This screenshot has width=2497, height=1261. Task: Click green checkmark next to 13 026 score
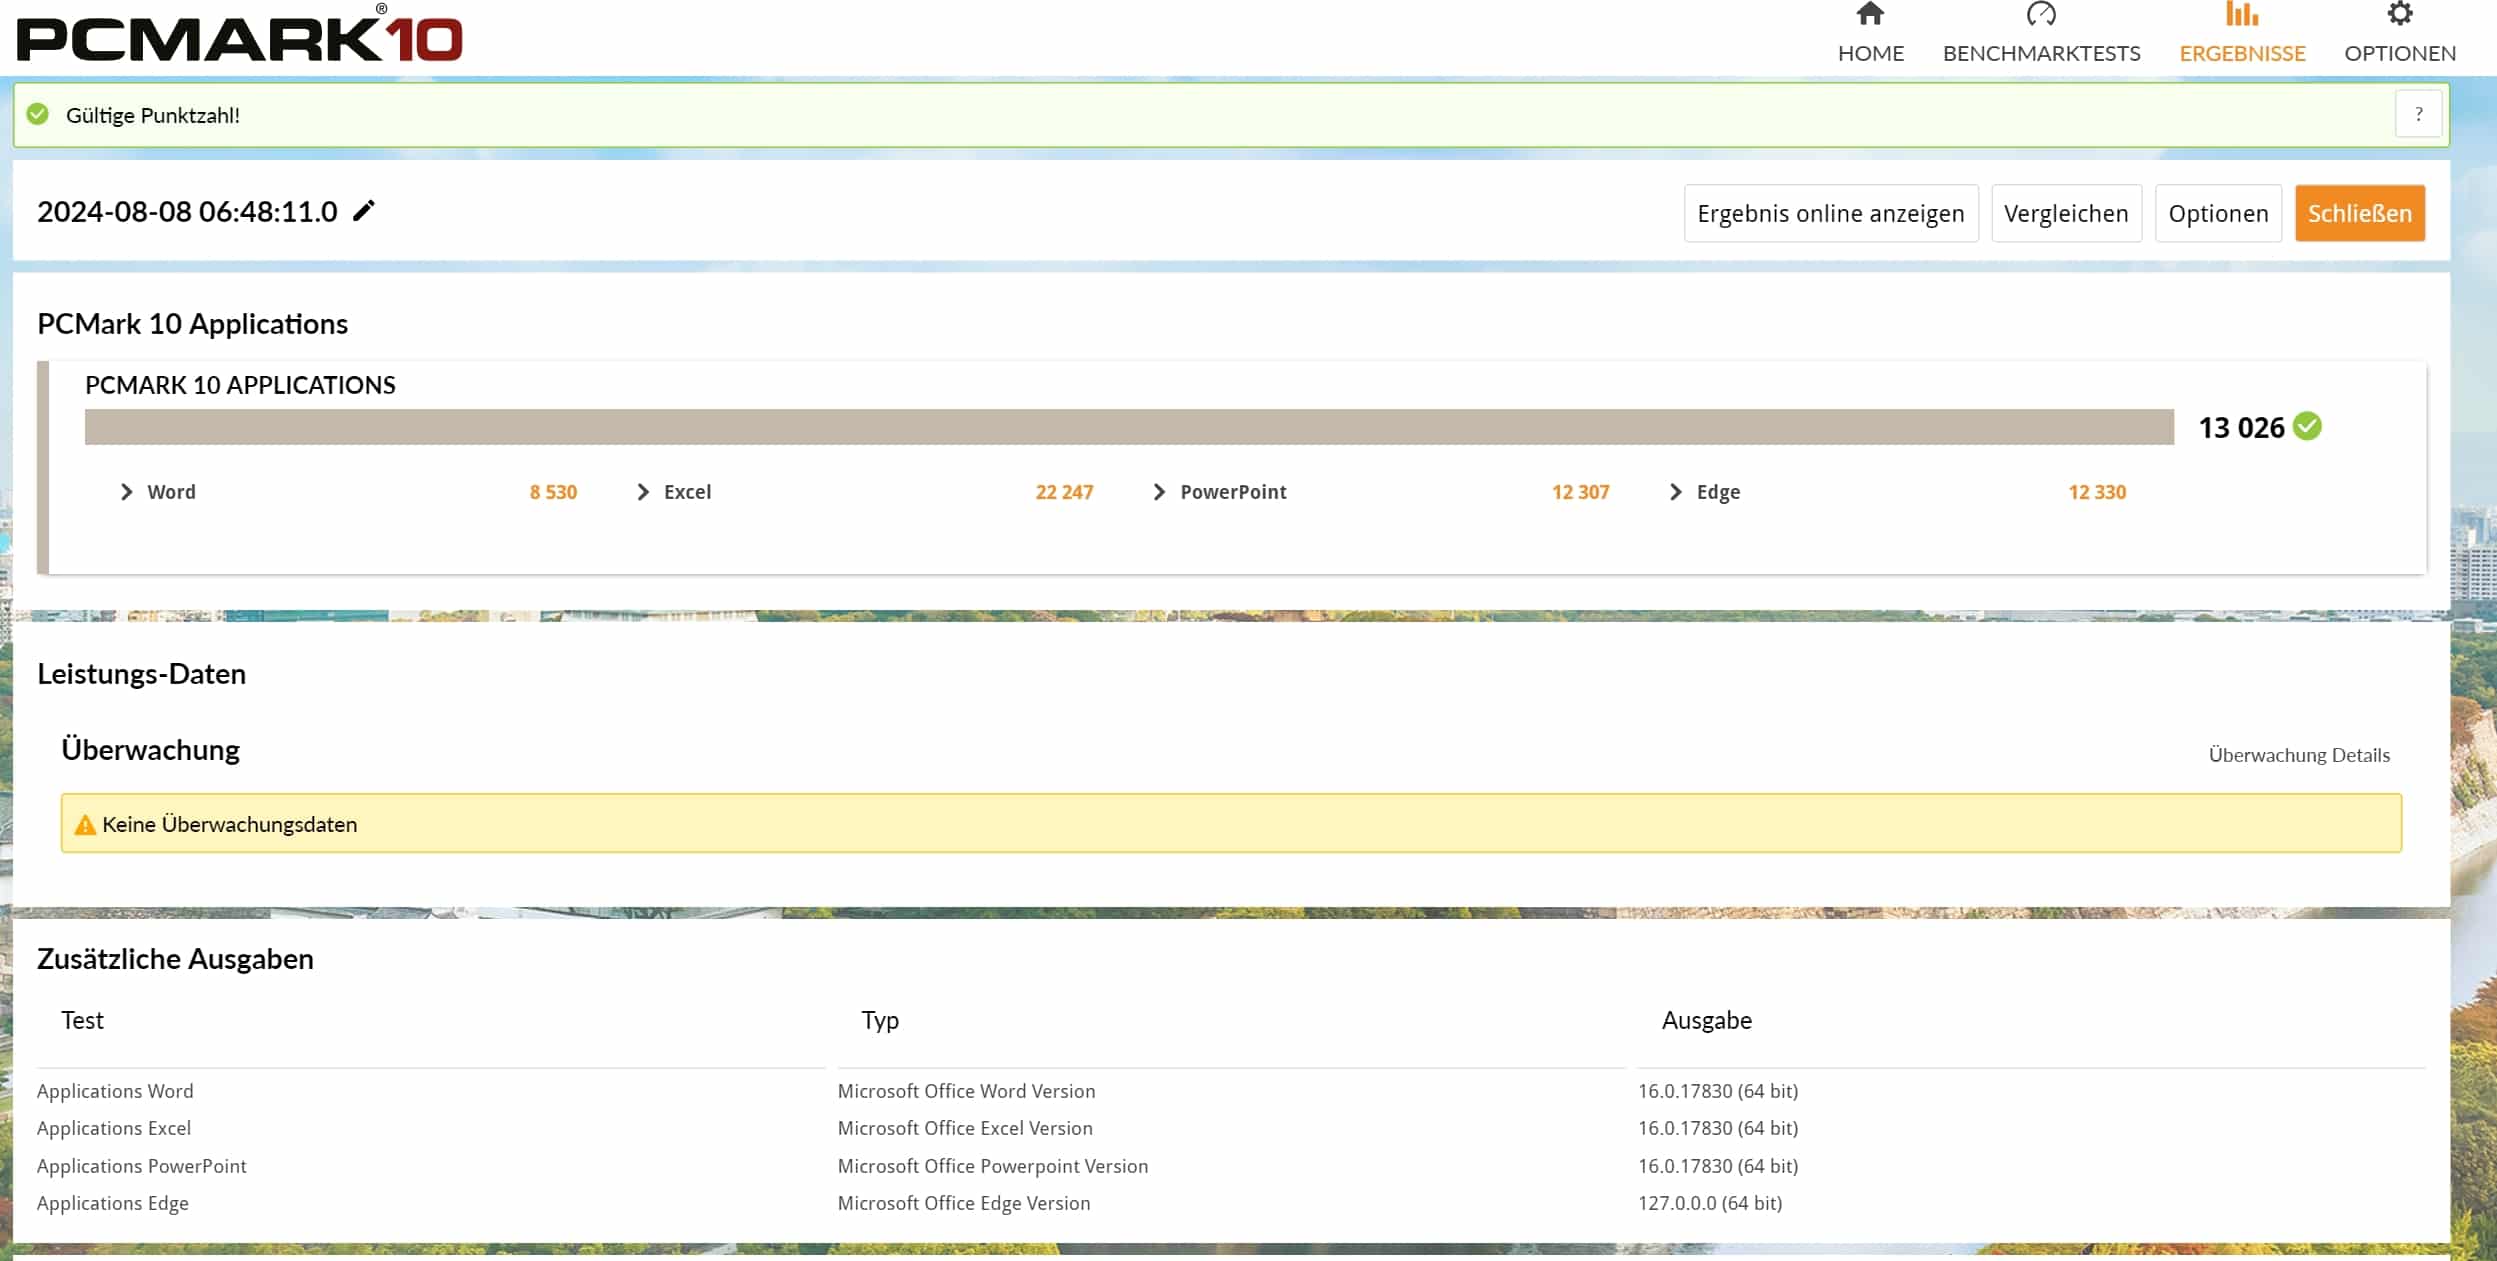click(2307, 427)
